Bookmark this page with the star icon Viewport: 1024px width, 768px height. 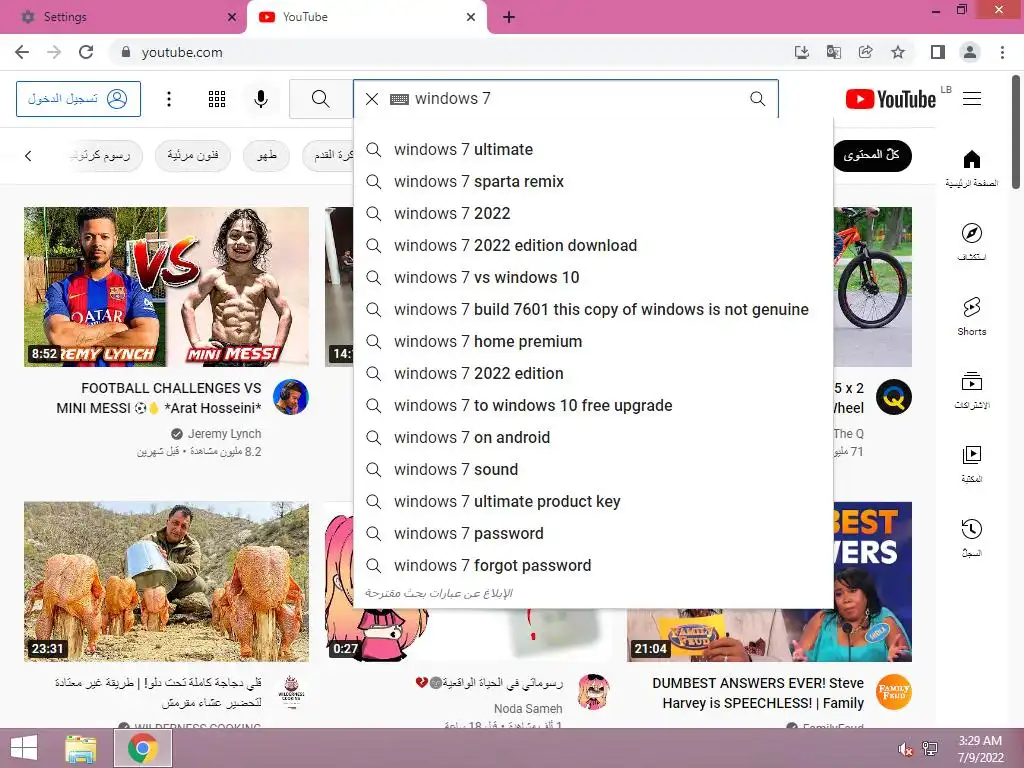pos(898,52)
